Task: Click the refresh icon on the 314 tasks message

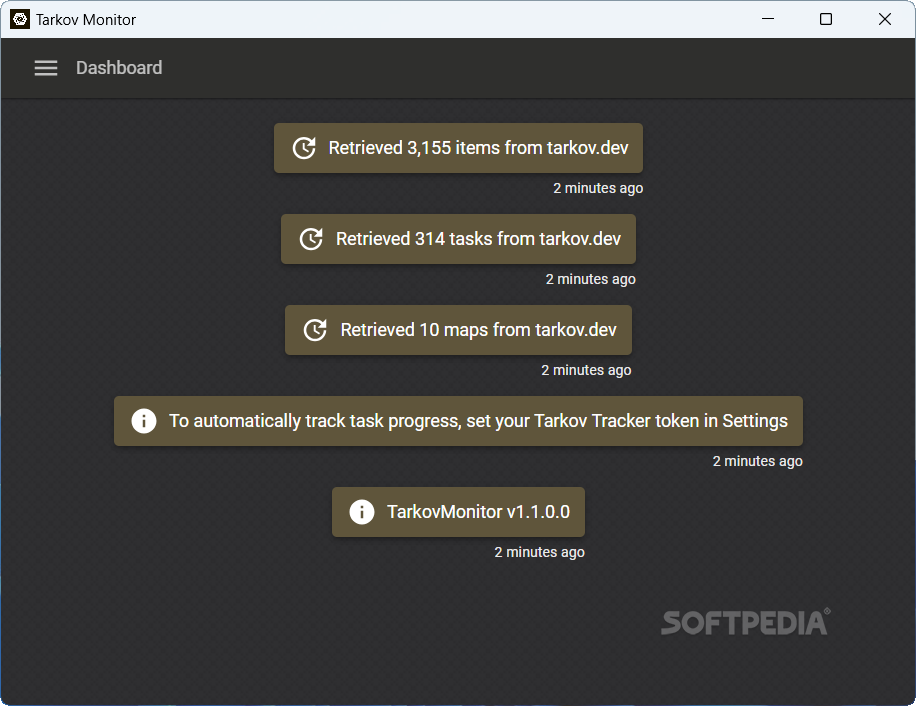Action: click(311, 239)
